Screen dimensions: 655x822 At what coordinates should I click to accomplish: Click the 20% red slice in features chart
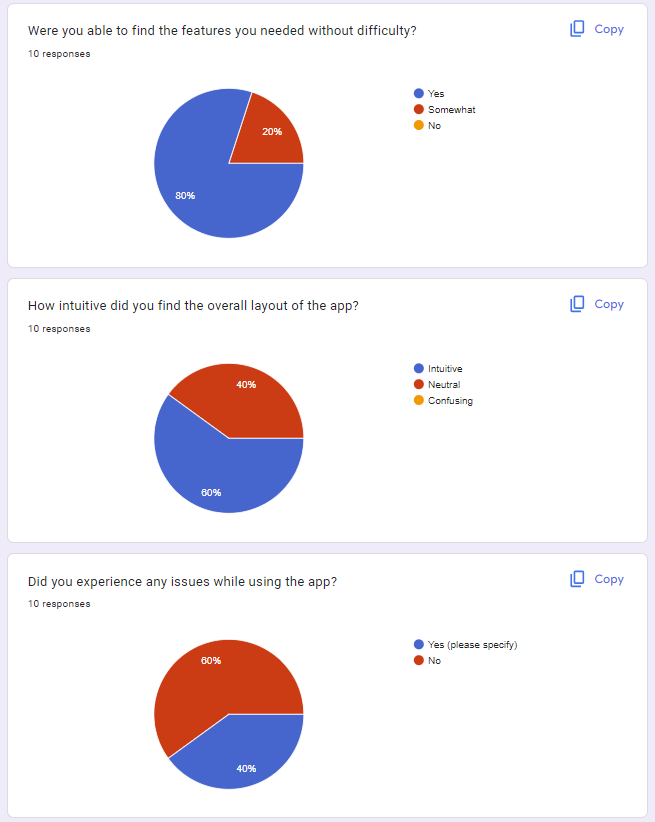pyautogui.click(x=270, y=135)
